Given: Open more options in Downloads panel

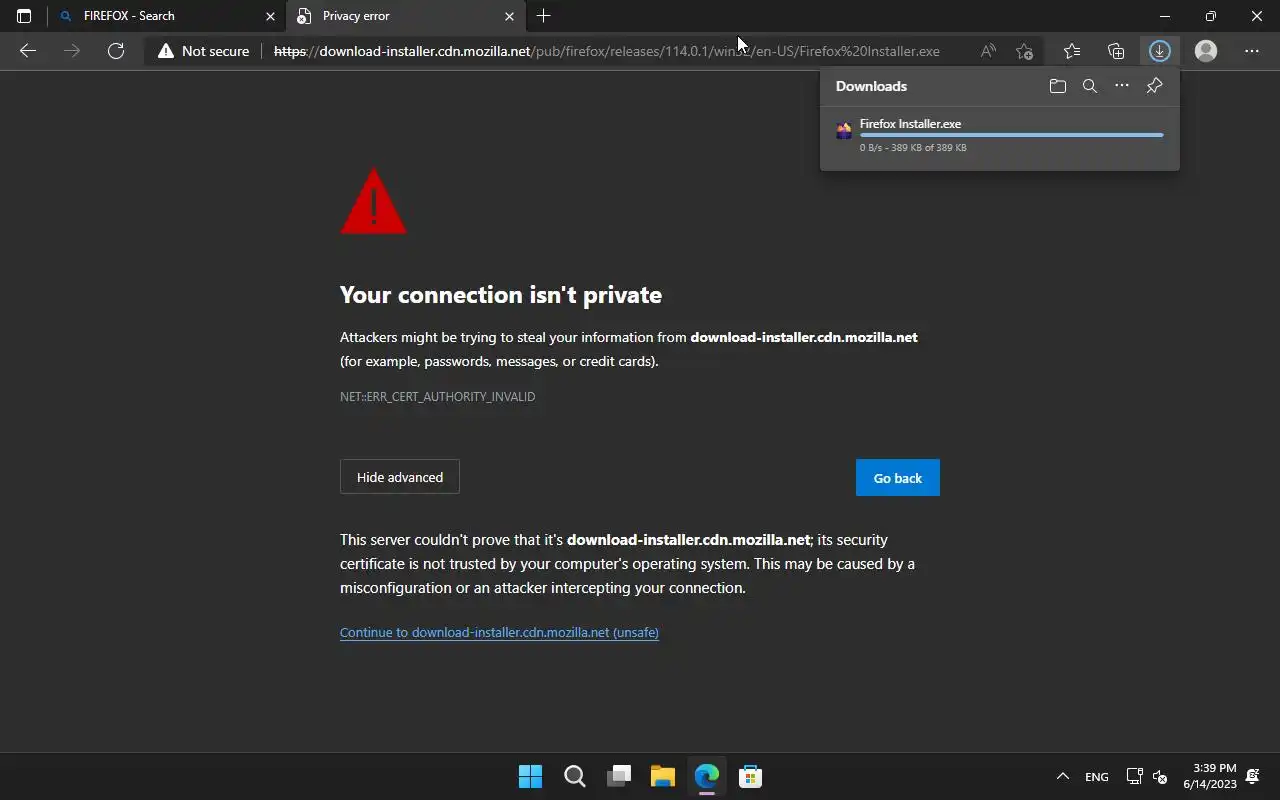Looking at the screenshot, I should (1122, 86).
